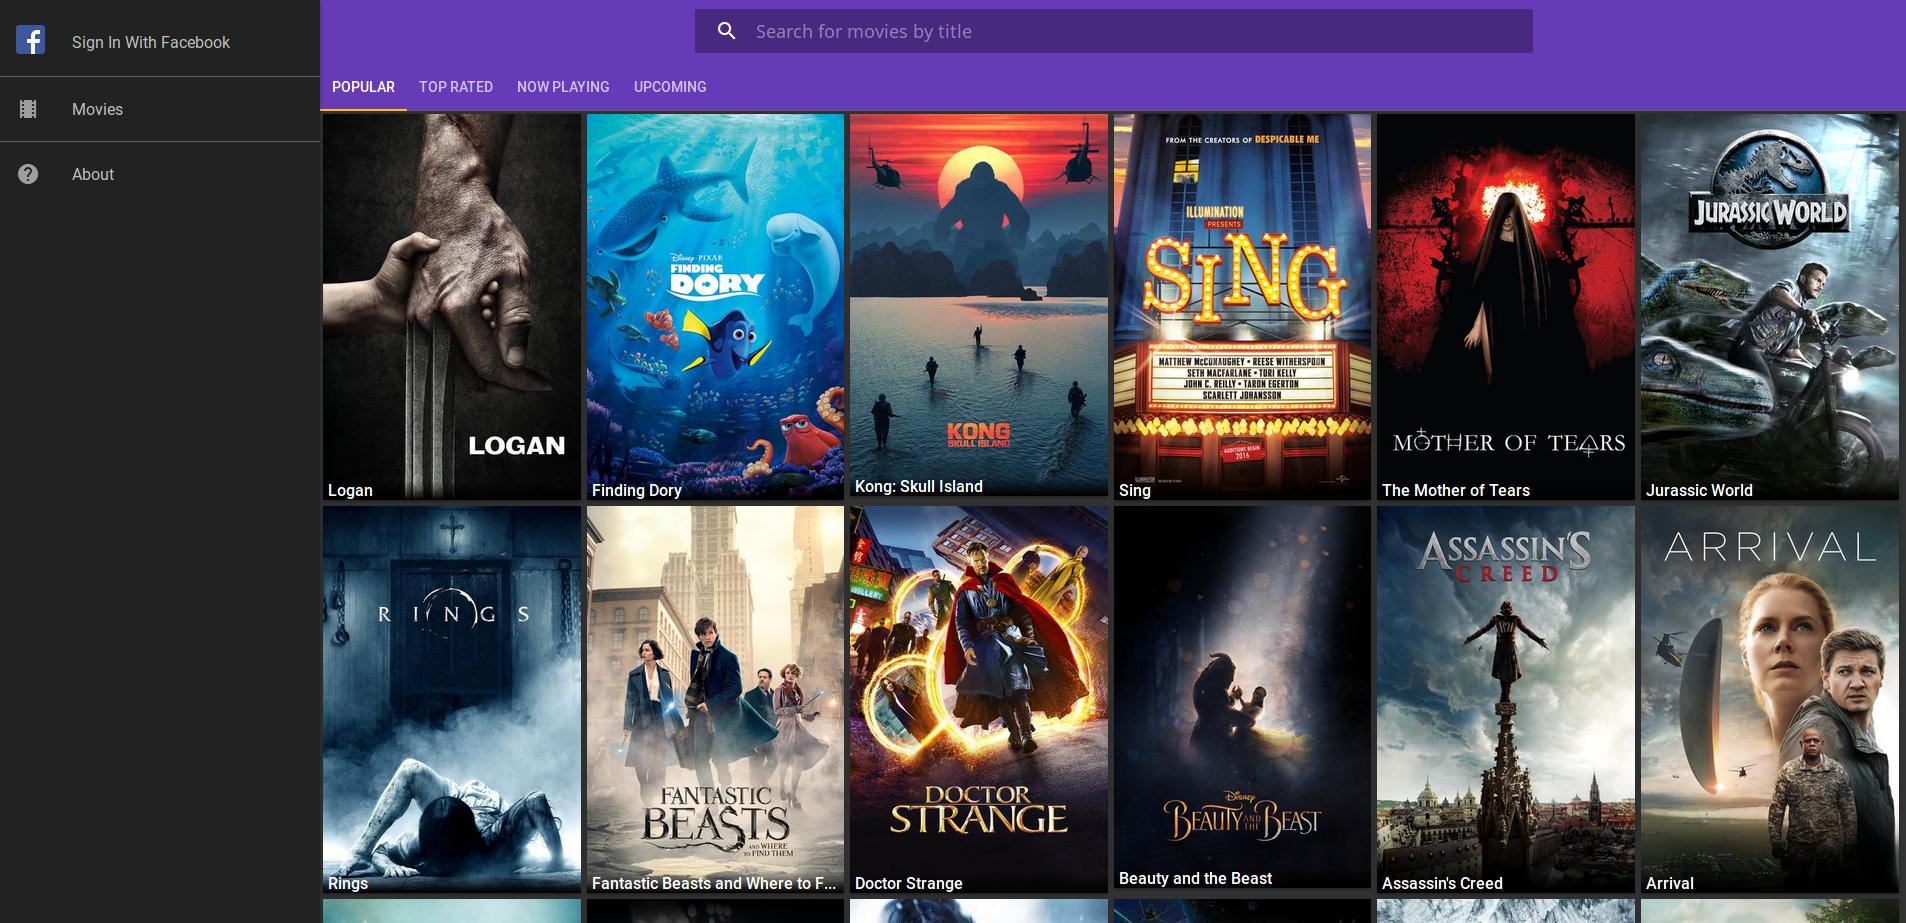
Task: Click the 'Logan' title caption
Action: (x=350, y=490)
